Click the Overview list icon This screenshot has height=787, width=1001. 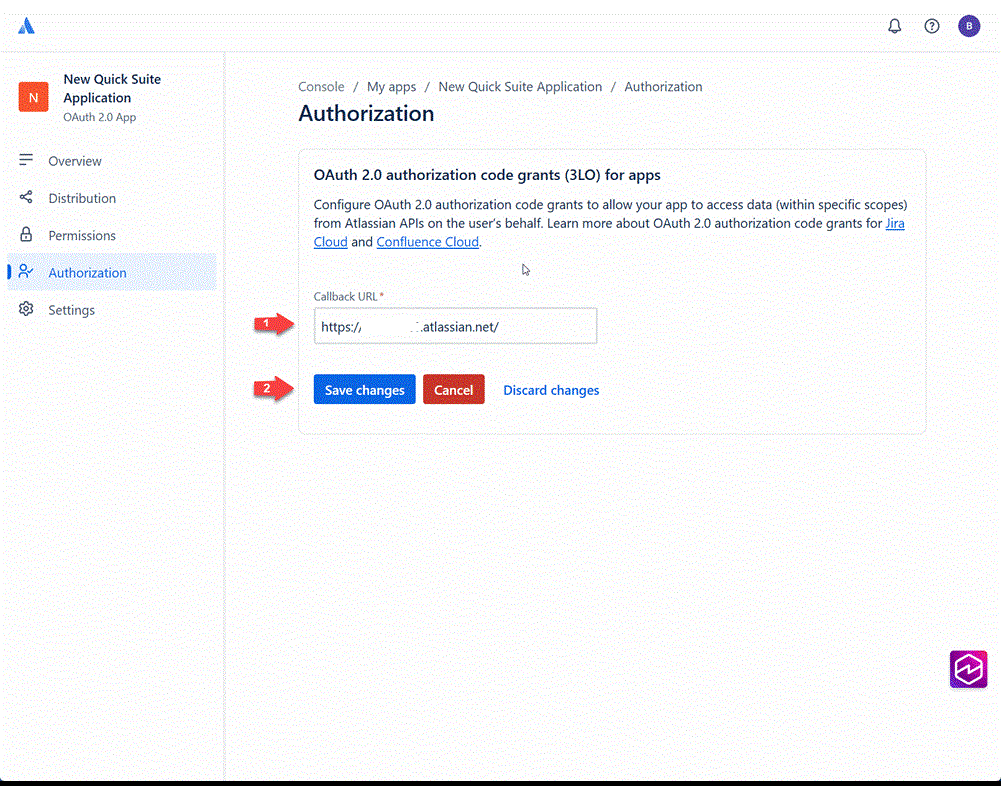click(26, 160)
